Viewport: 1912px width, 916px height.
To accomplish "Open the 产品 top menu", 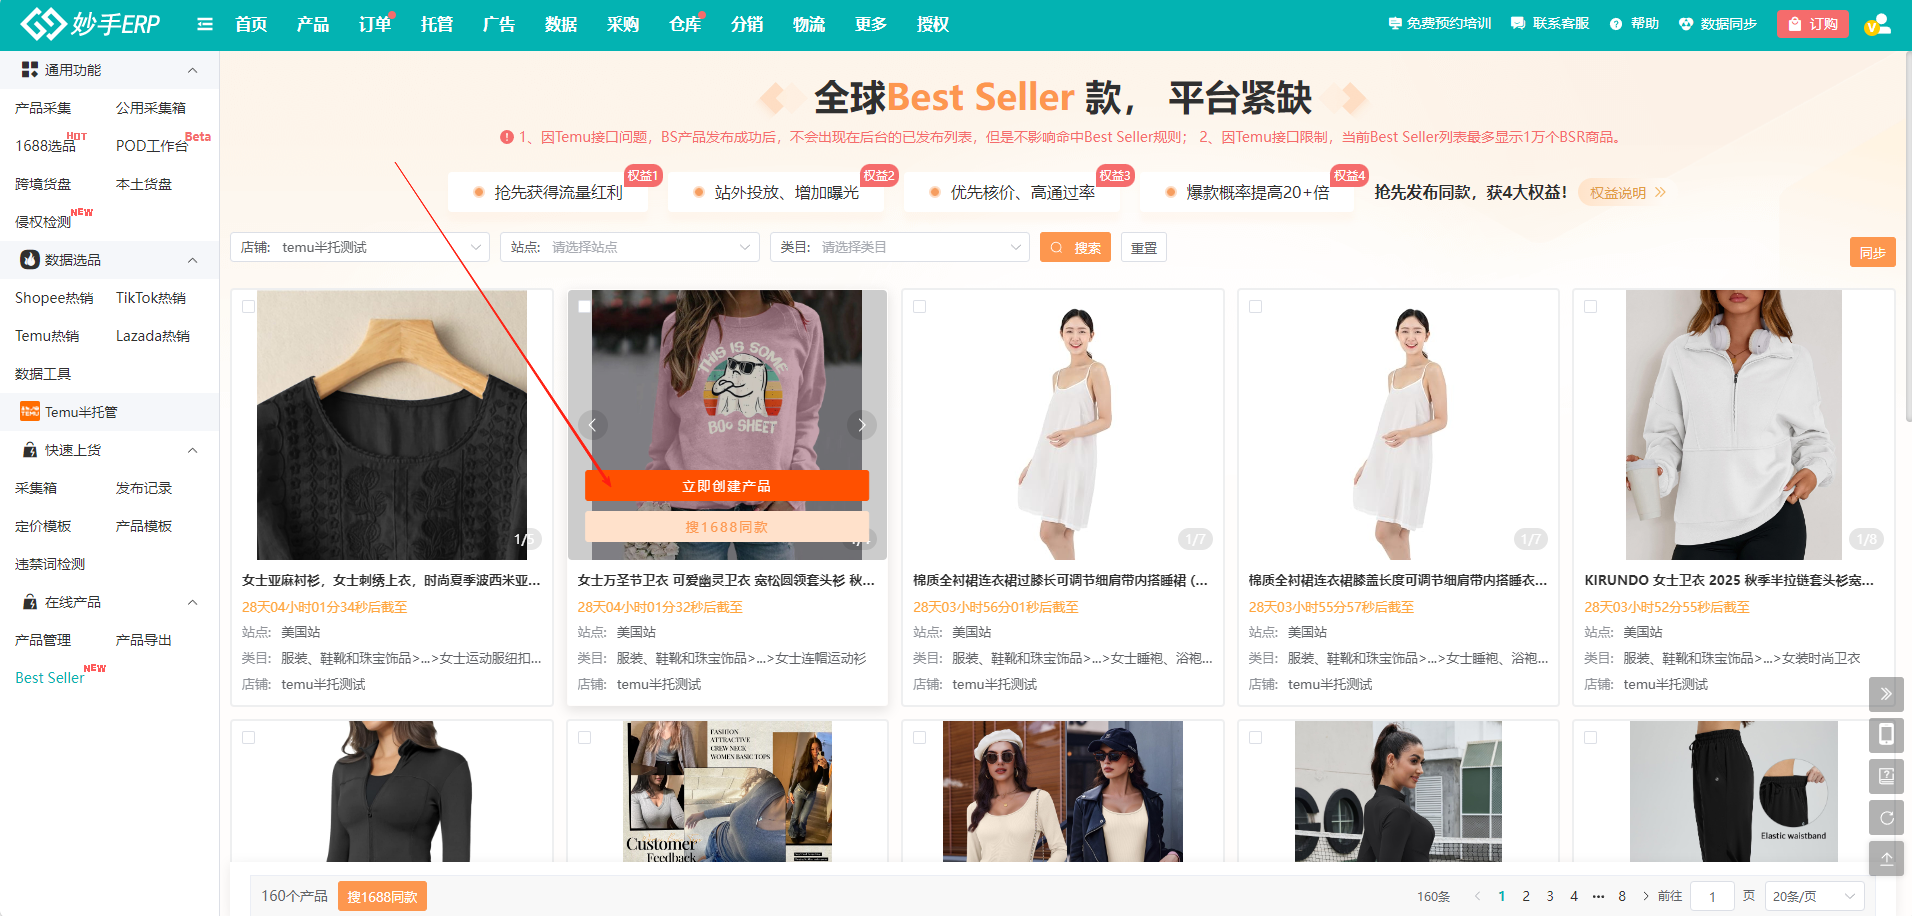I will [313, 24].
